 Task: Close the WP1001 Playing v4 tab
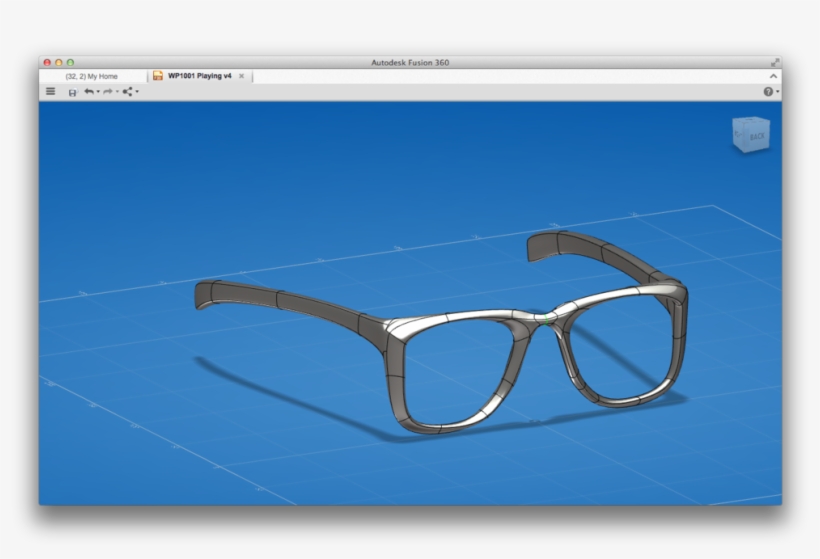[241, 76]
